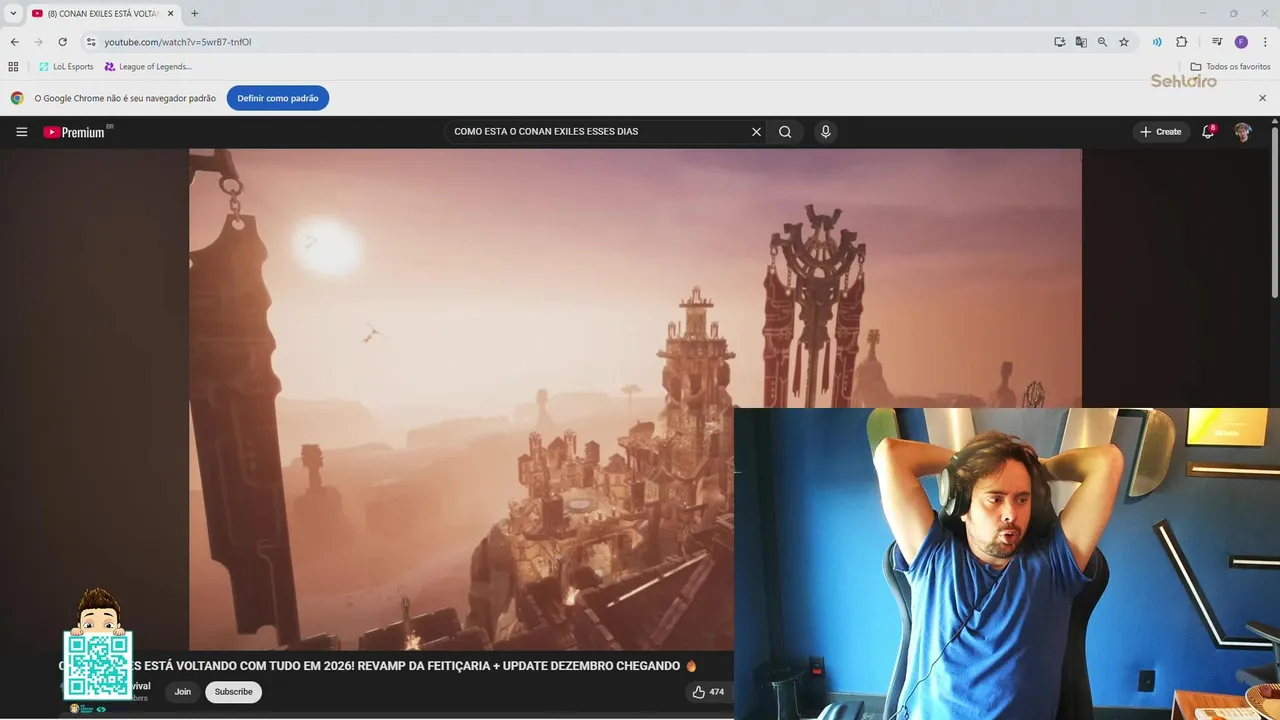Like the video with thumbs-up 474
This screenshot has height=720, width=1280.
tap(708, 692)
